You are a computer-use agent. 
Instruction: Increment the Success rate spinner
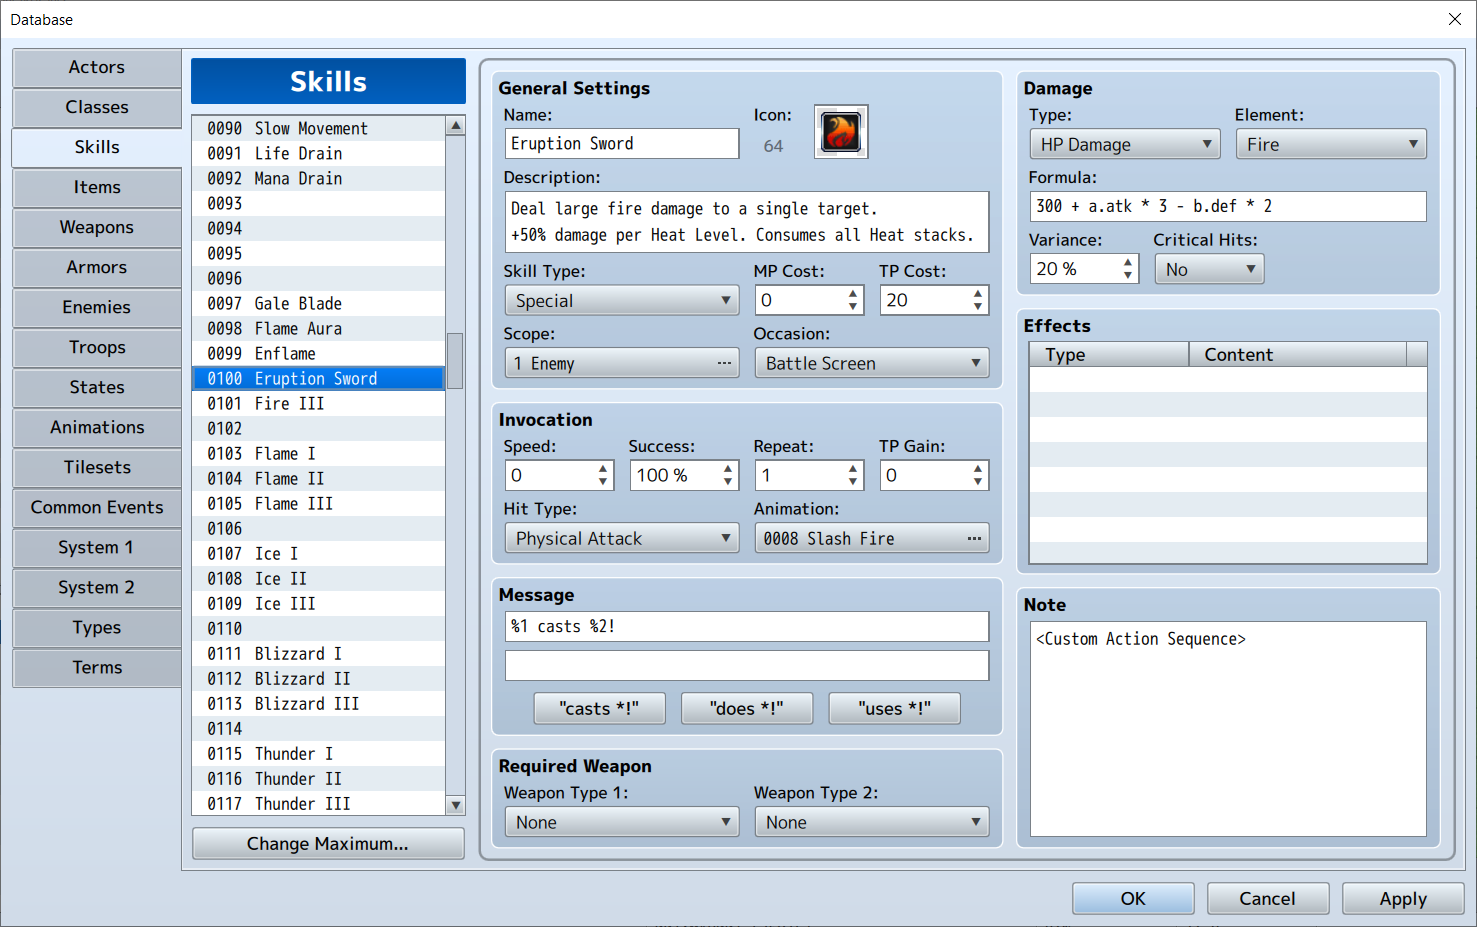click(727, 468)
